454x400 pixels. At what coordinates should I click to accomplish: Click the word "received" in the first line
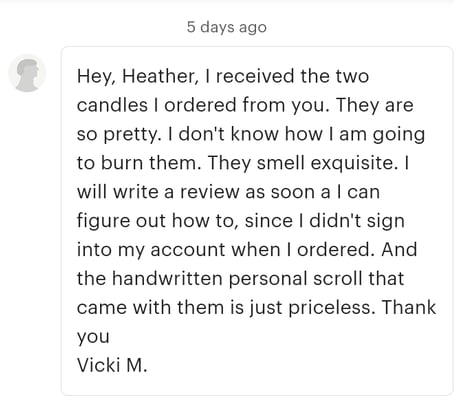255,76
